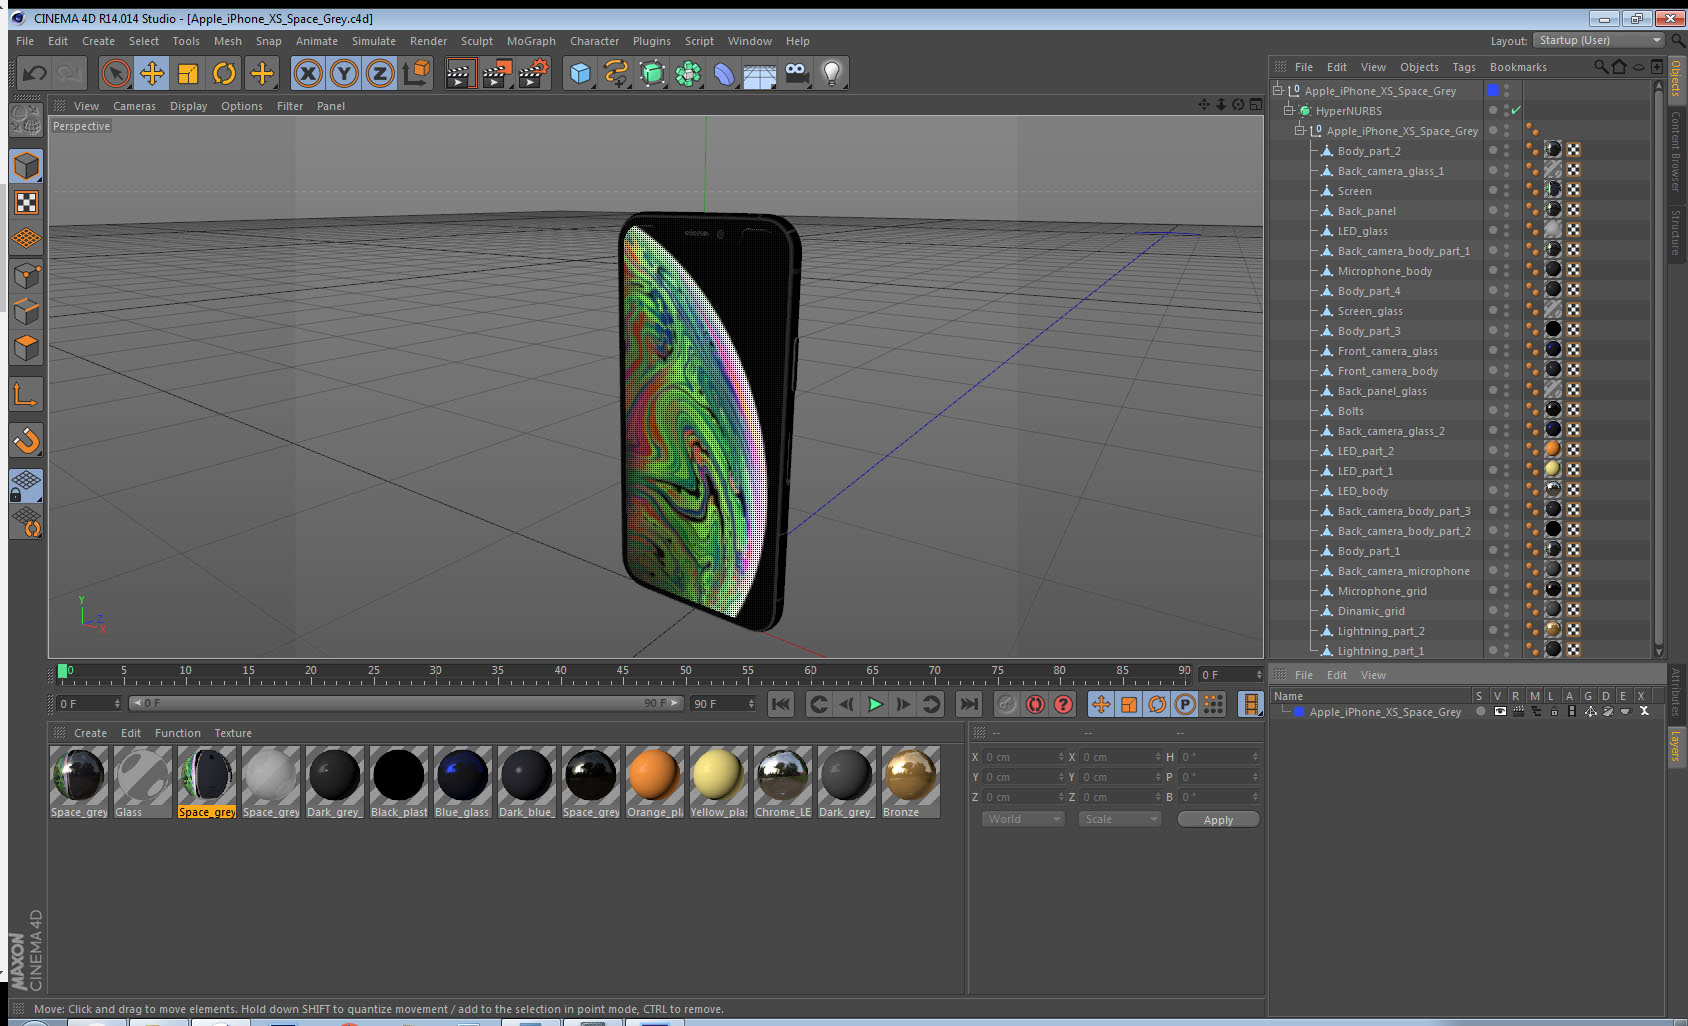Image resolution: width=1688 pixels, height=1026 pixels.
Task: Collapse the nested Apple_iPhone_XS_Space_Grey null
Action: [x=1300, y=130]
